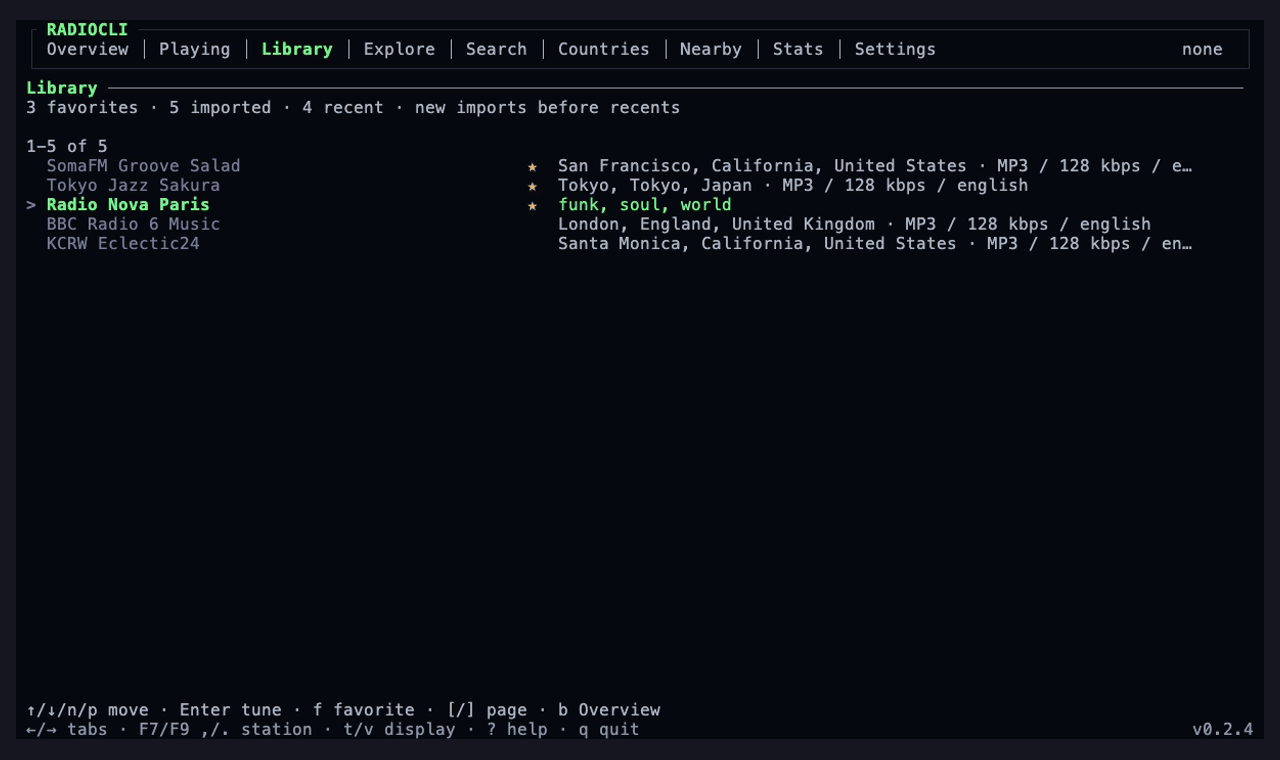Open the Nearby tab

[x=711, y=49]
